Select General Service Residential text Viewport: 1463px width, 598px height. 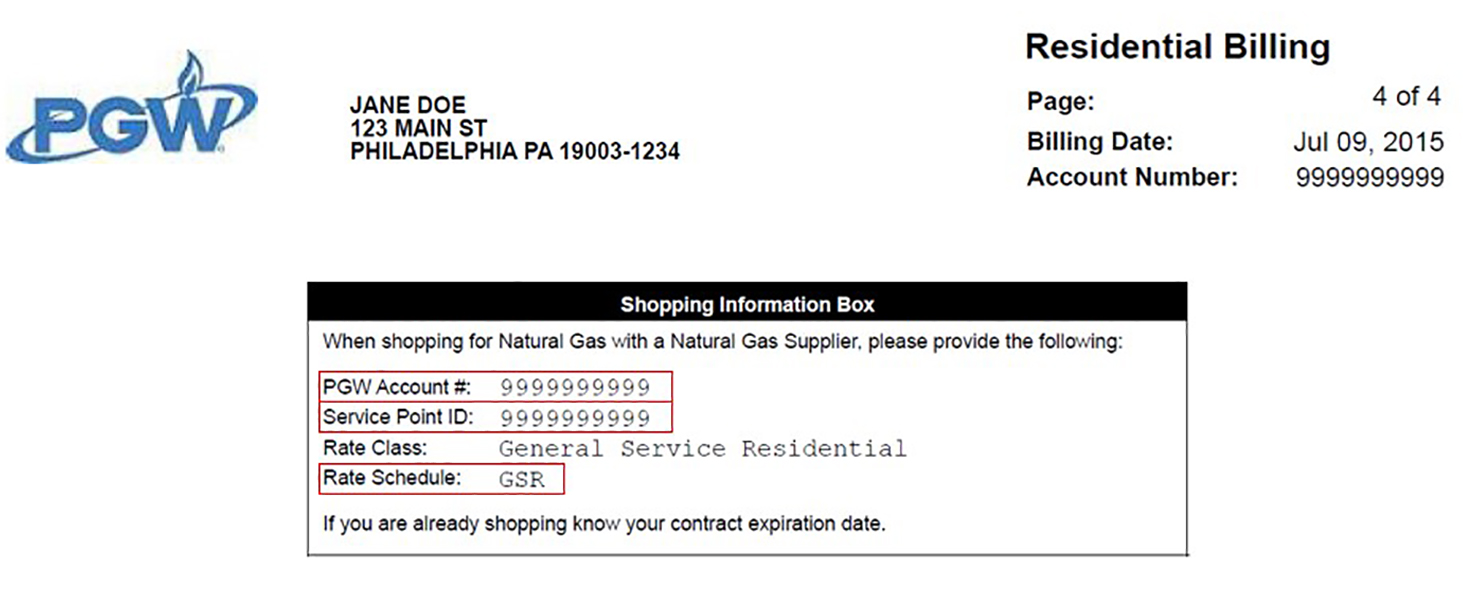pos(702,449)
